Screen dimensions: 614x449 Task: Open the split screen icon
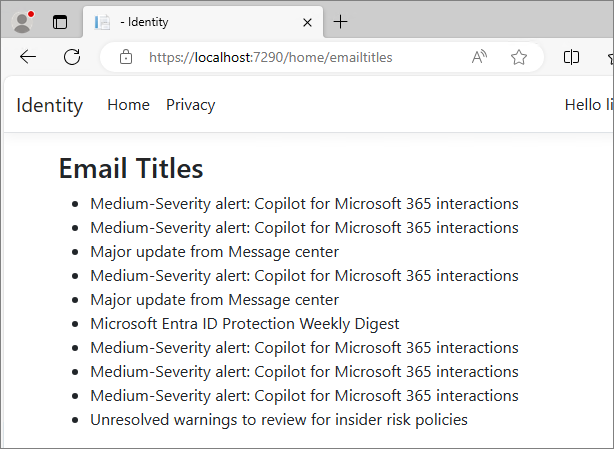(x=571, y=57)
